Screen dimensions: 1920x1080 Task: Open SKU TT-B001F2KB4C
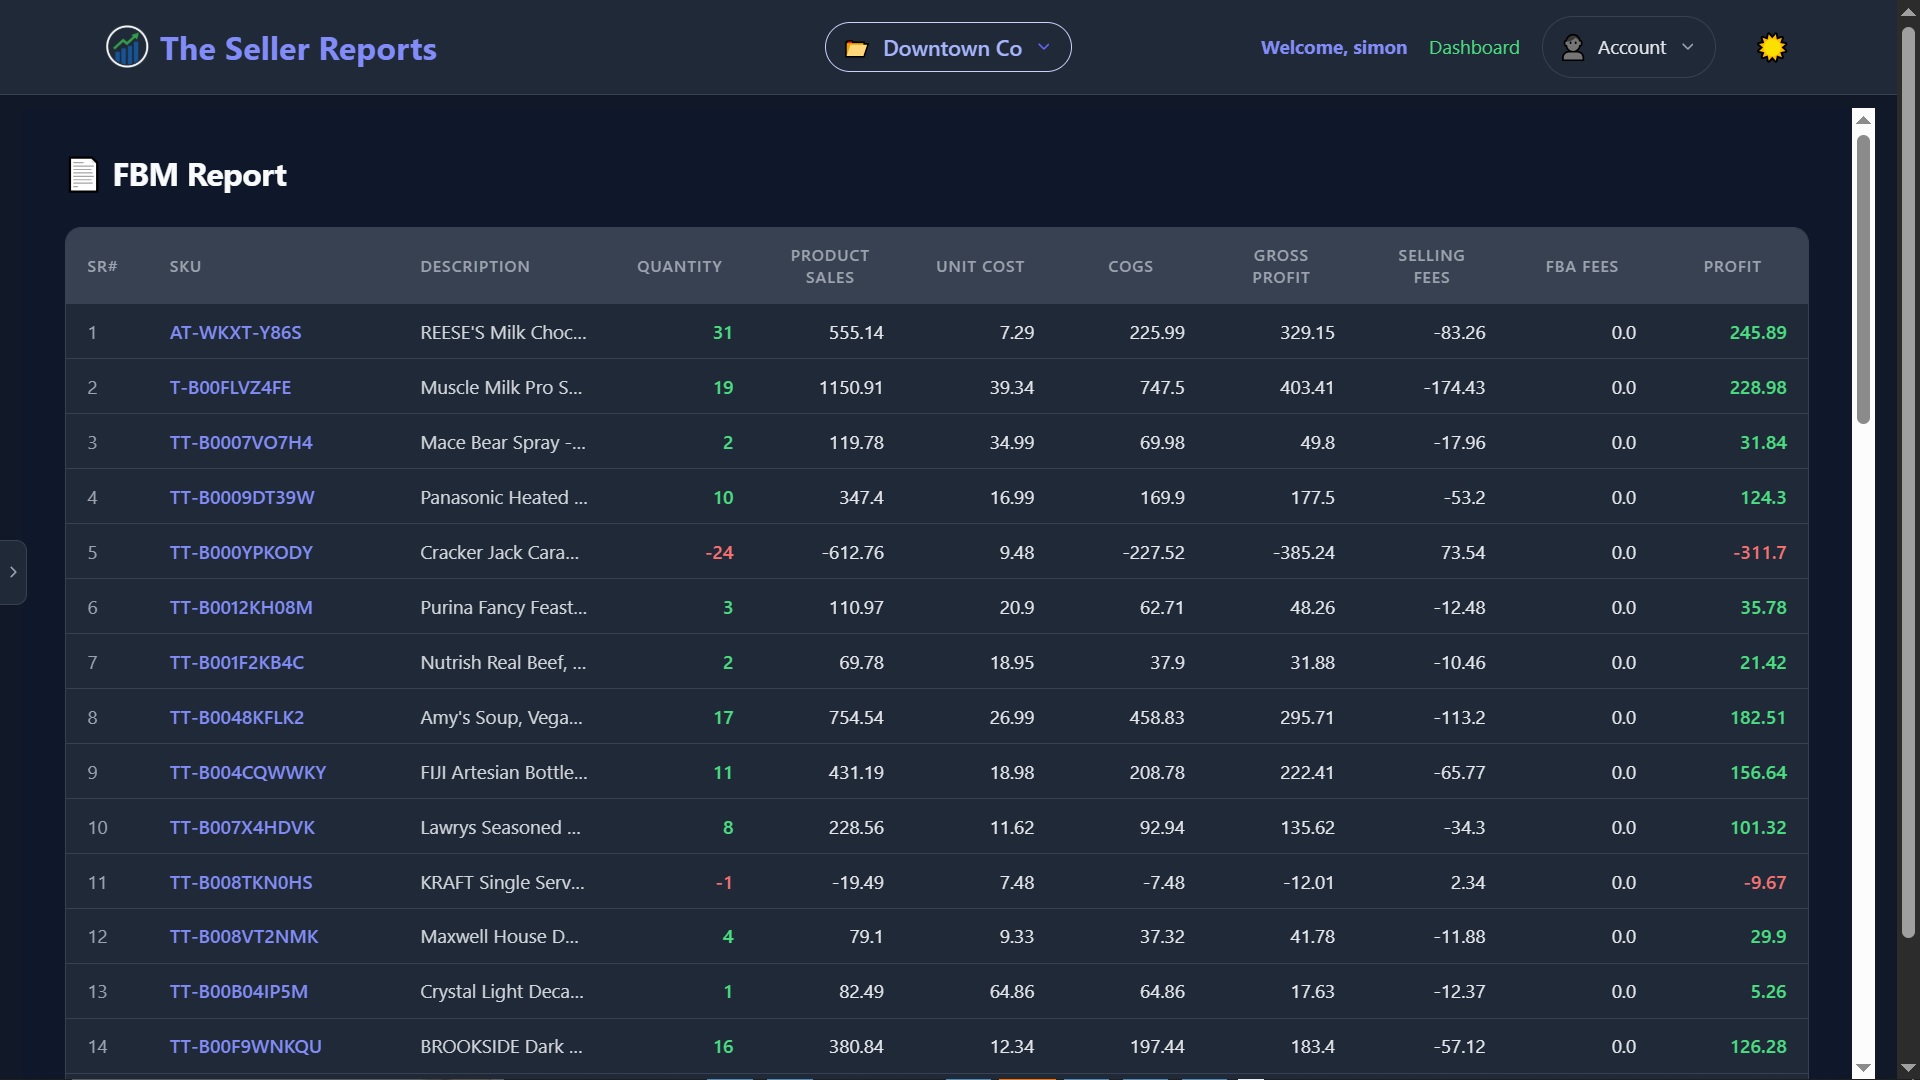tap(237, 662)
